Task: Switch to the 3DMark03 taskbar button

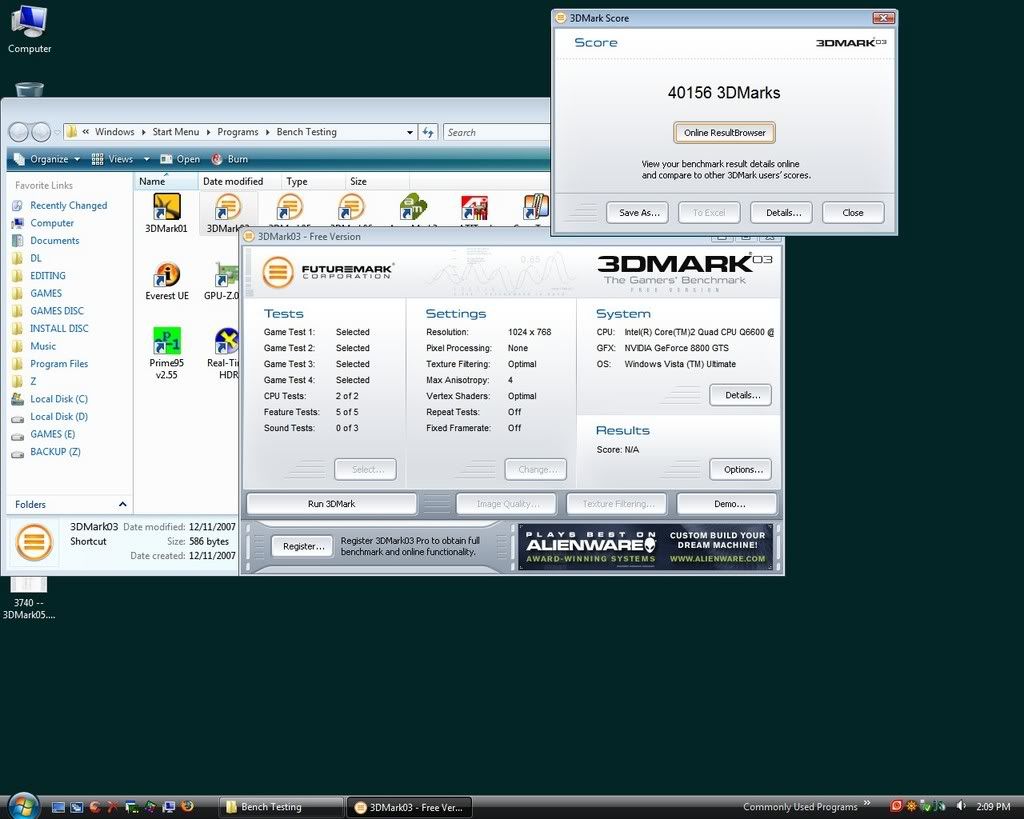Action: pyautogui.click(x=409, y=807)
